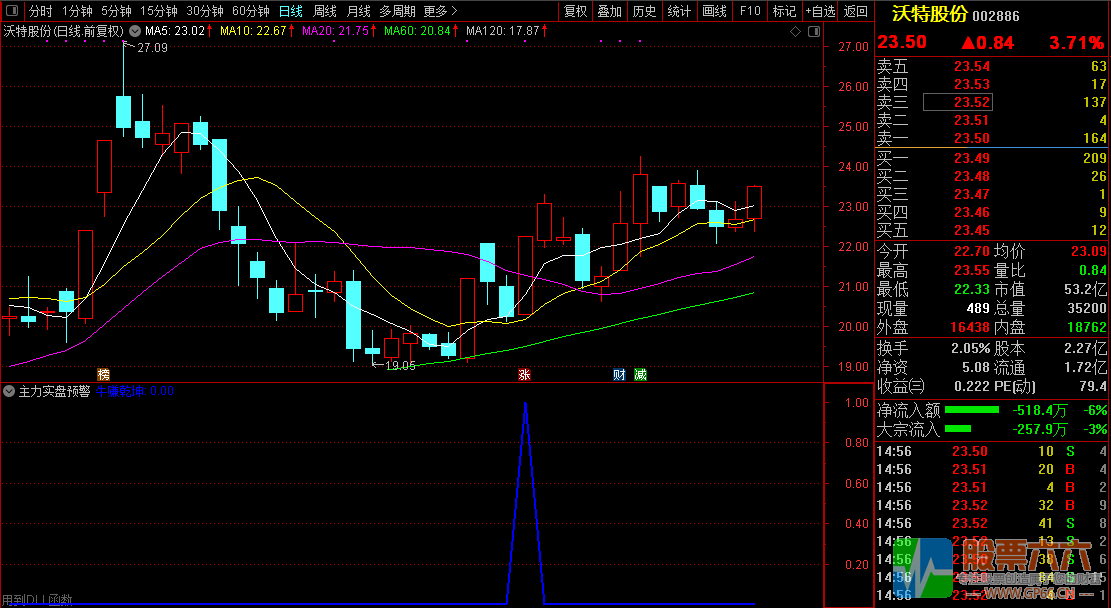Expand the 更多 periods menu
The width and height of the screenshot is (1111, 608).
pos(440,11)
